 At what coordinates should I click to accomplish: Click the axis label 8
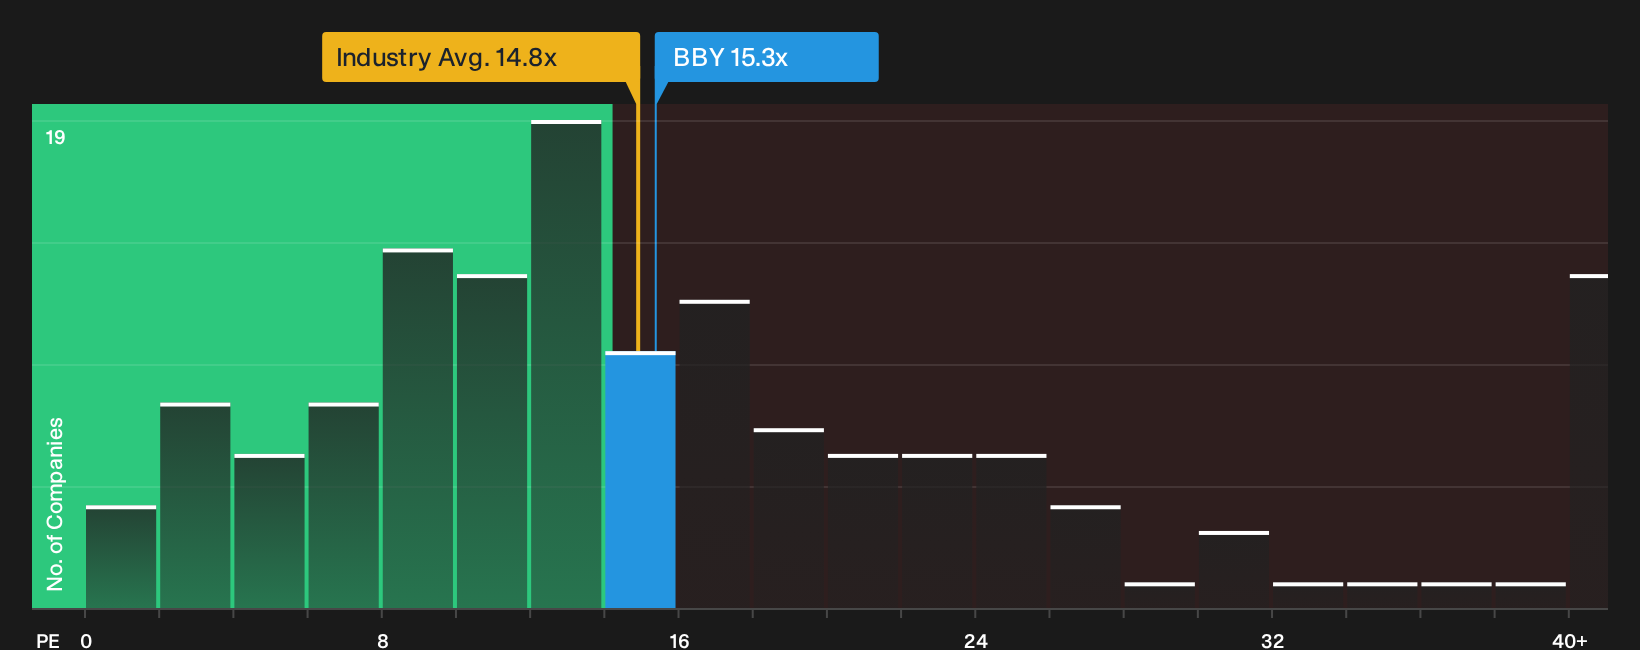point(383,640)
